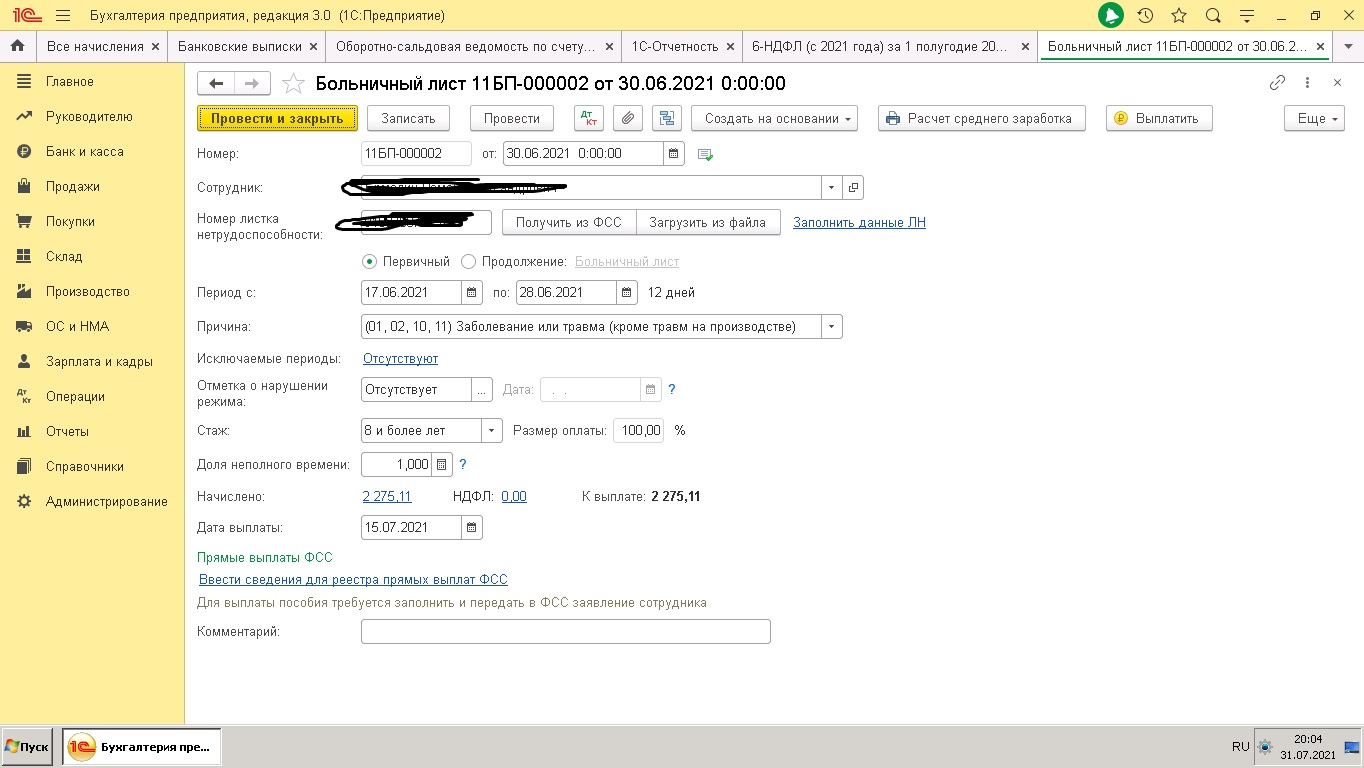This screenshot has height=768, width=1364.
Task: Show Дт/Кт postings of the document
Action: click(589, 118)
